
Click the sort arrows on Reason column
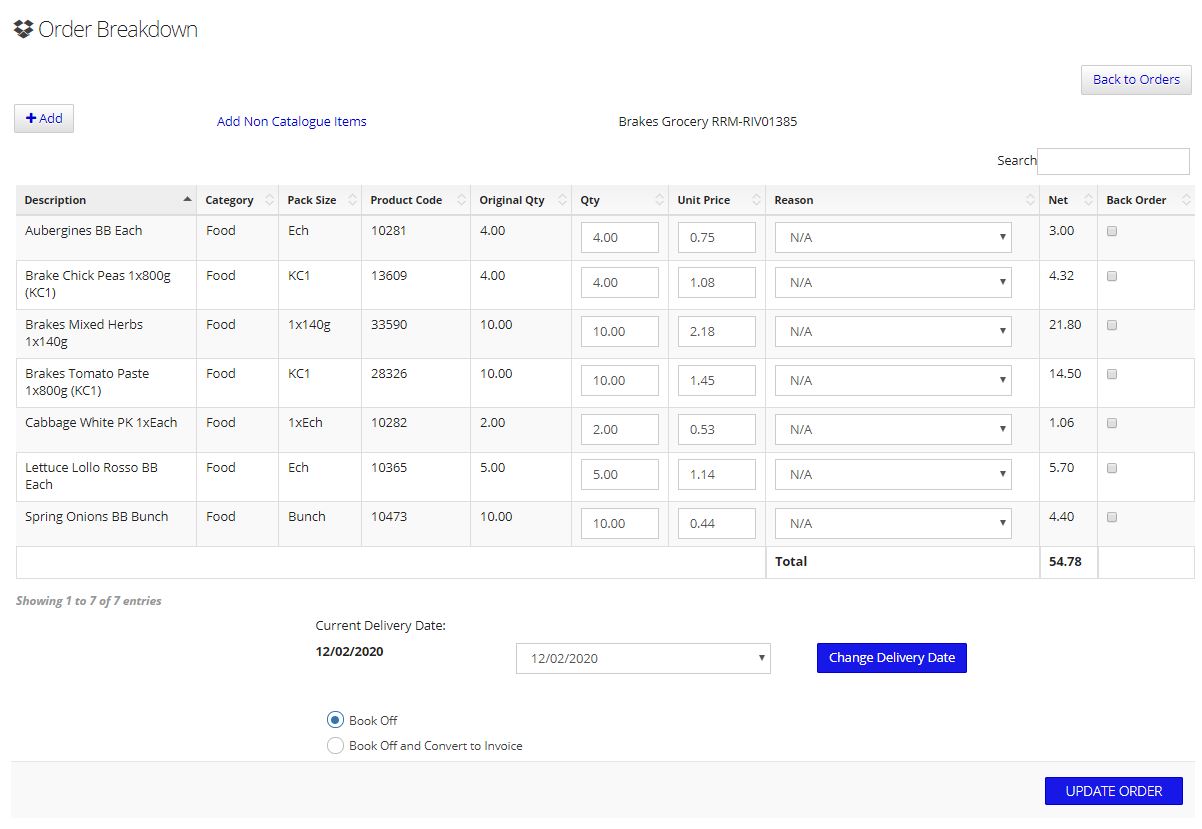pos(1029,200)
